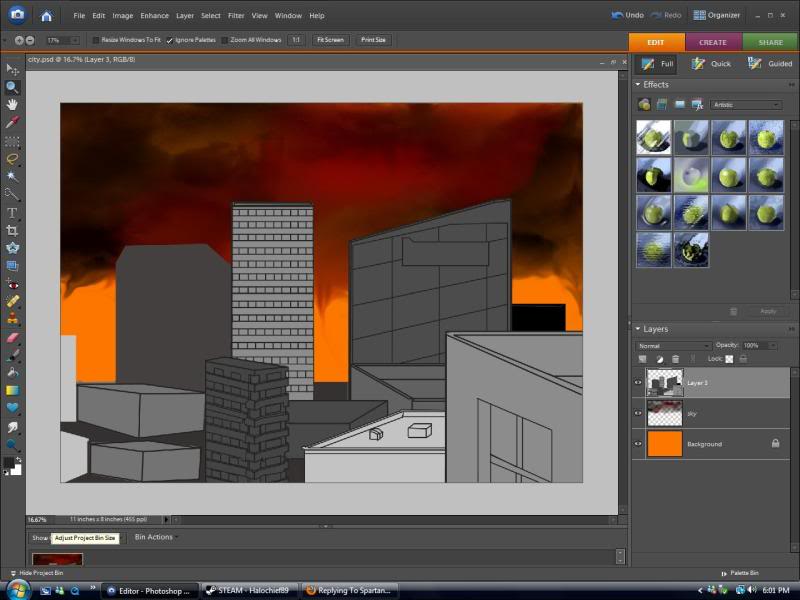Toggle the lock all button in Layers

pyautogui.click(x=743, y=359)
